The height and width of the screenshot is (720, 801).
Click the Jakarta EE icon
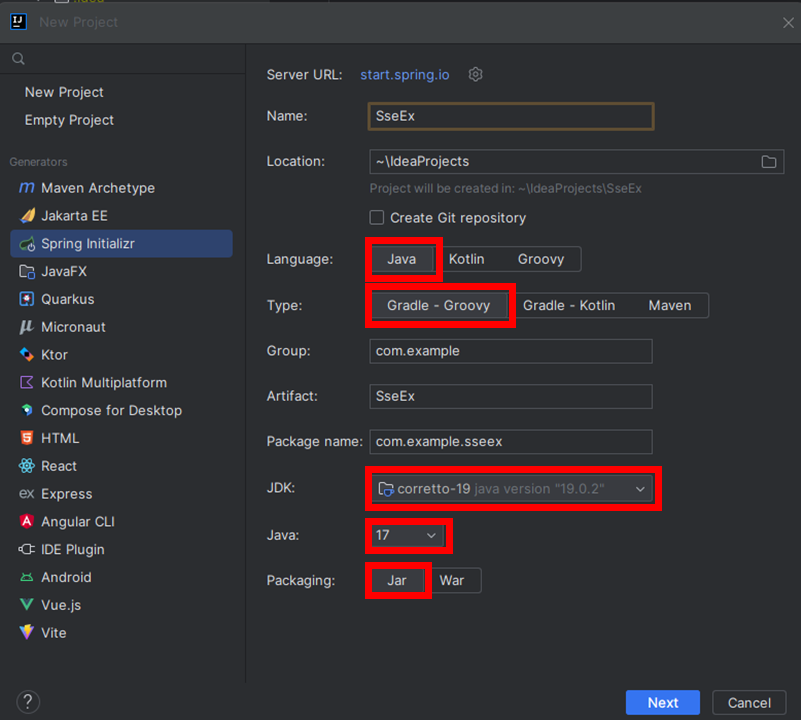(27, 216)
